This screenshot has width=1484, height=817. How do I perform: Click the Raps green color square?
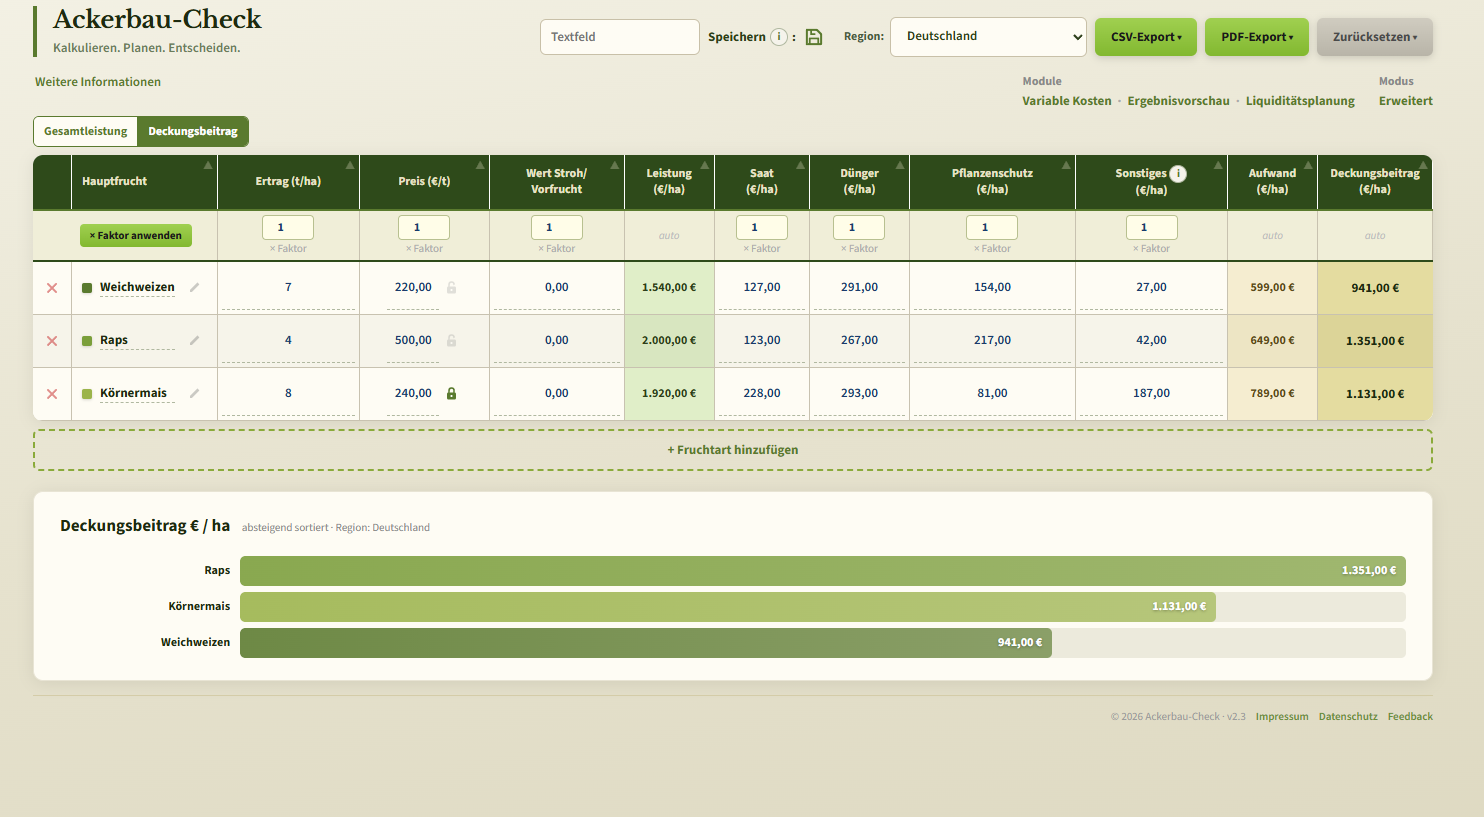[x=87, y=341]
